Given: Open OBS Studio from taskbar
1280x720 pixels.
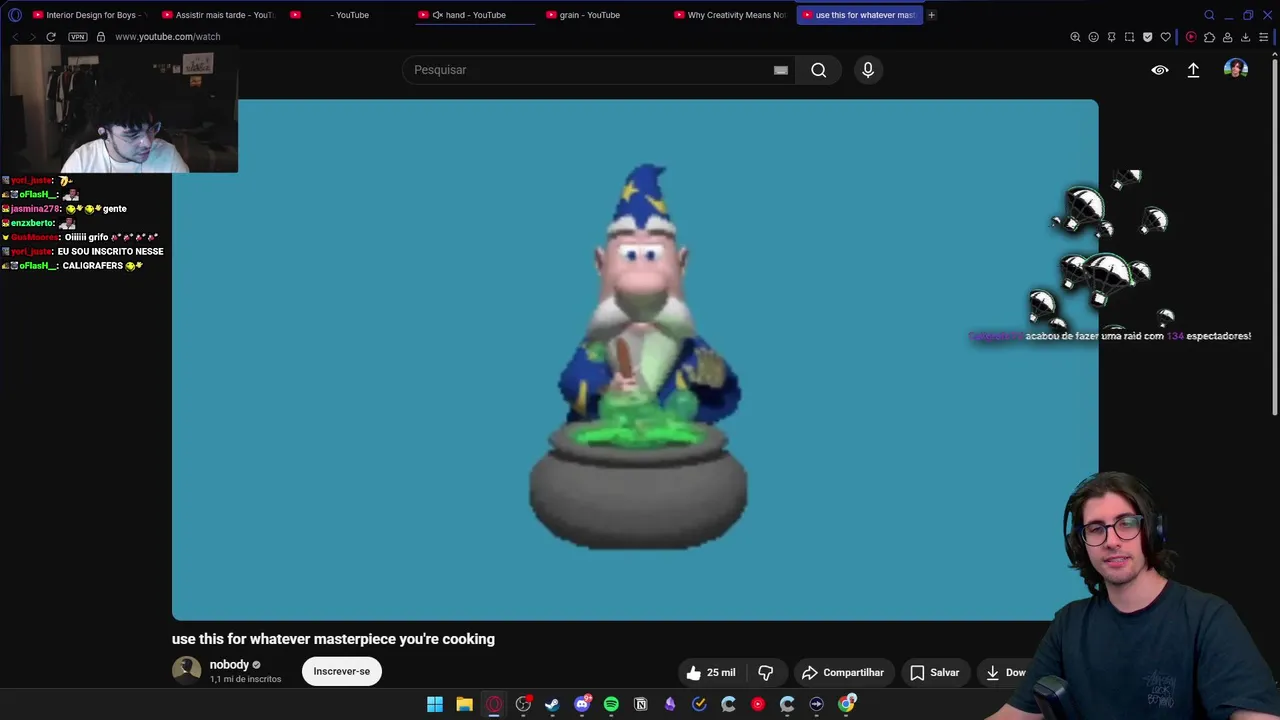Looking at the screenshot, I should (523, 704).
